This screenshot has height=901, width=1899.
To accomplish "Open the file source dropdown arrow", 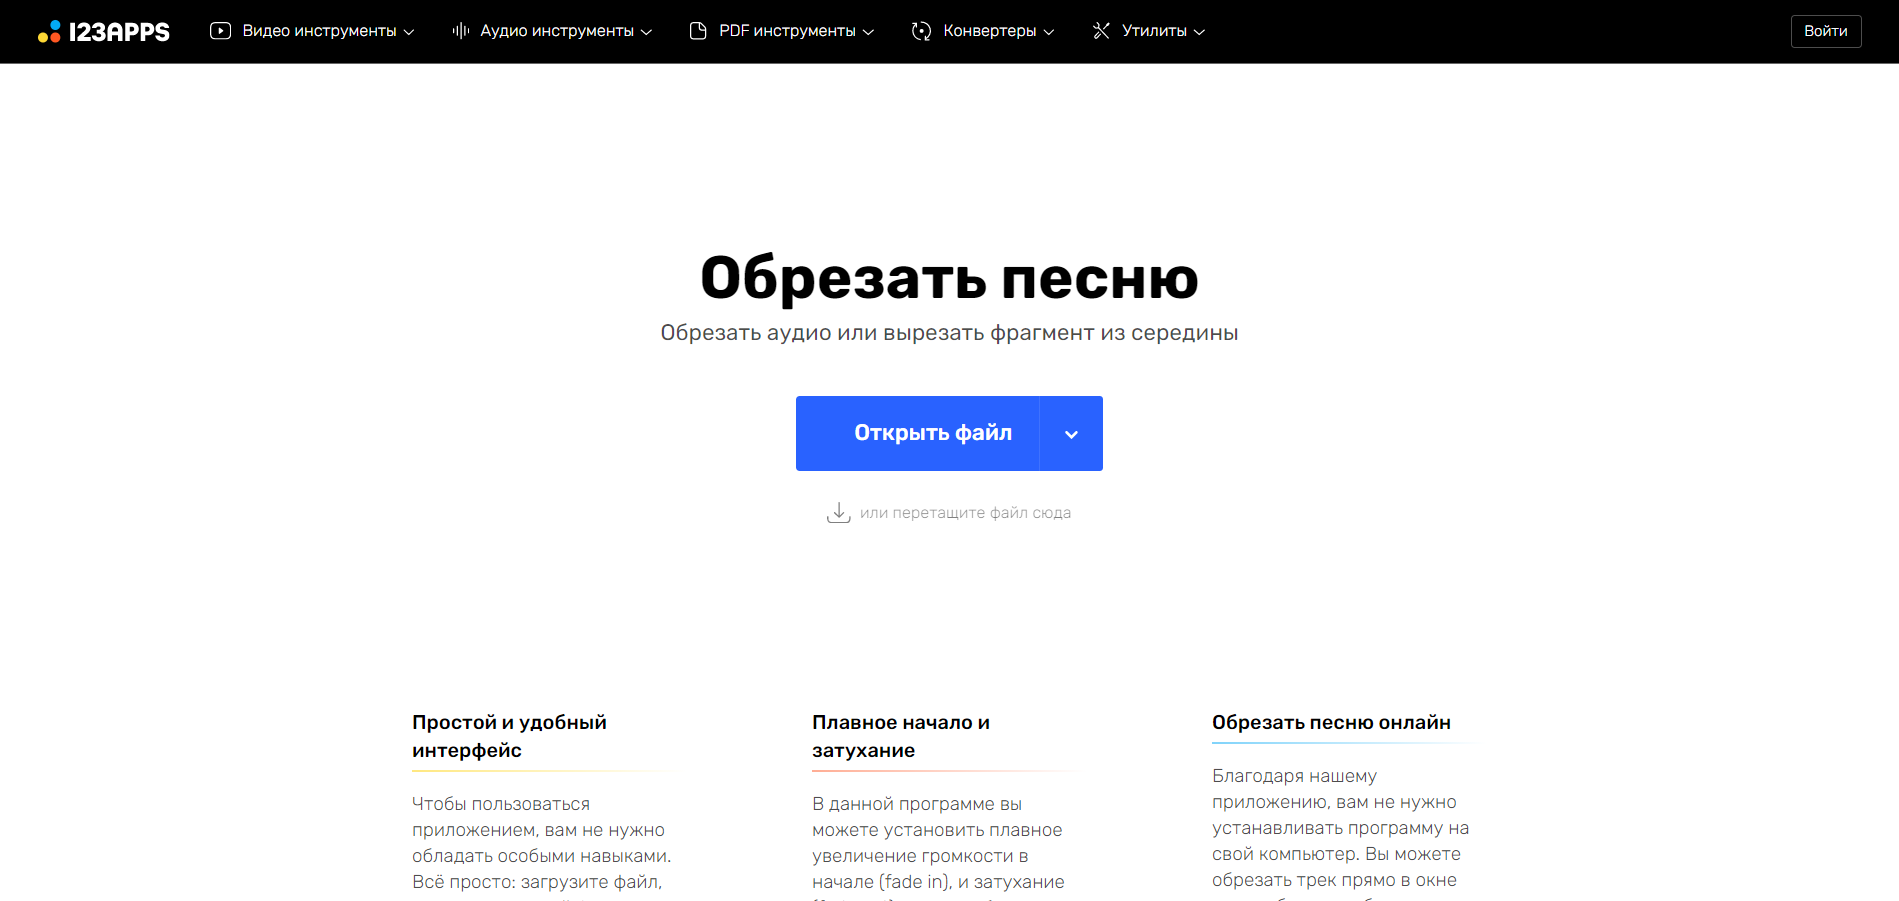I will coord(1071,434).
